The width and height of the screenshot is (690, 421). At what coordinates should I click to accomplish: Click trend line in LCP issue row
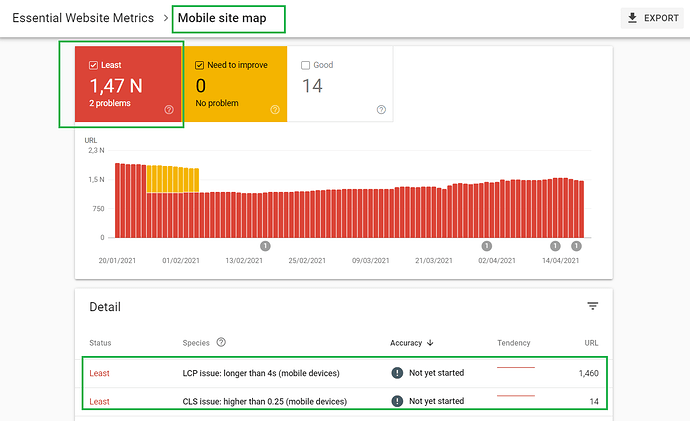click(516, 367)
